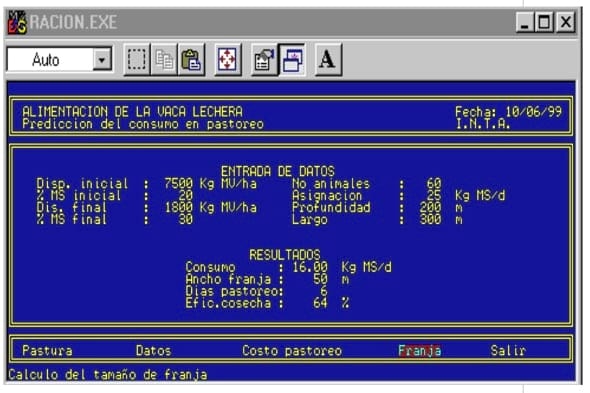Click the Disp. inicial value 7500
The width and height of the screenshot is (590, 393).
179,183
